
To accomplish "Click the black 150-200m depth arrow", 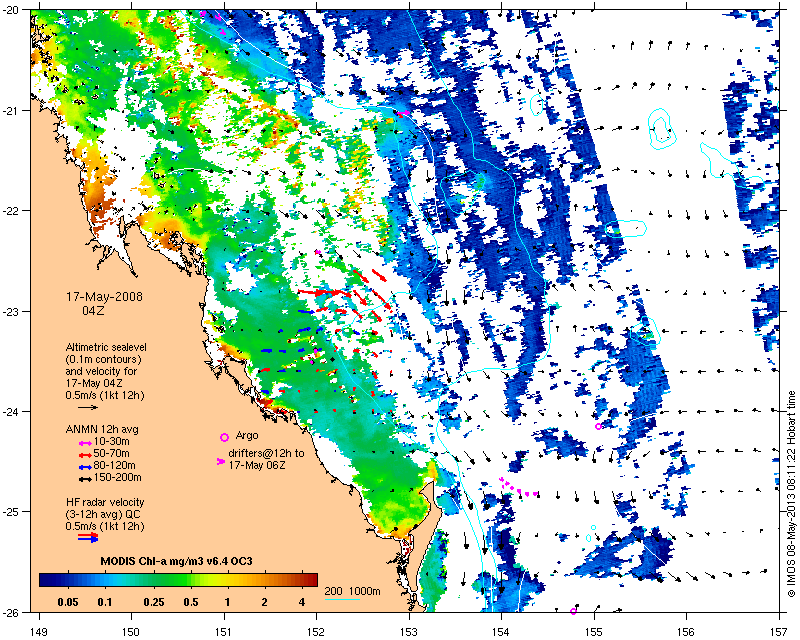I will (85, 478).
